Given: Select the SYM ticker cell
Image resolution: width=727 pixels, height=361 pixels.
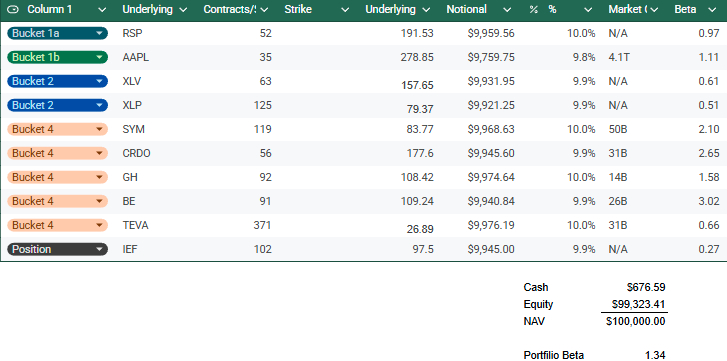Looking at the screenshot, I should tap(134, 129).
